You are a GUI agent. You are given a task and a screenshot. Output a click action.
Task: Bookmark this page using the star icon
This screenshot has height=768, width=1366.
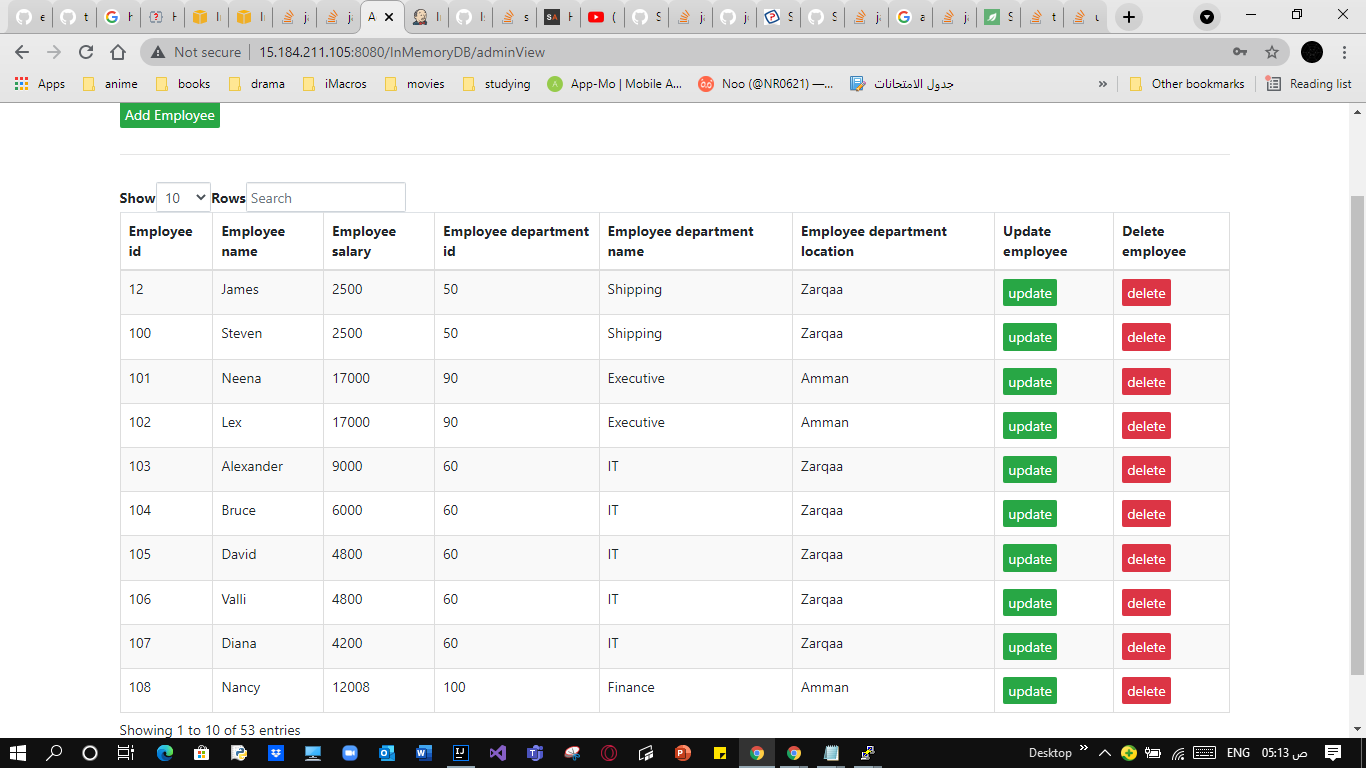(x=1271, y=52)
